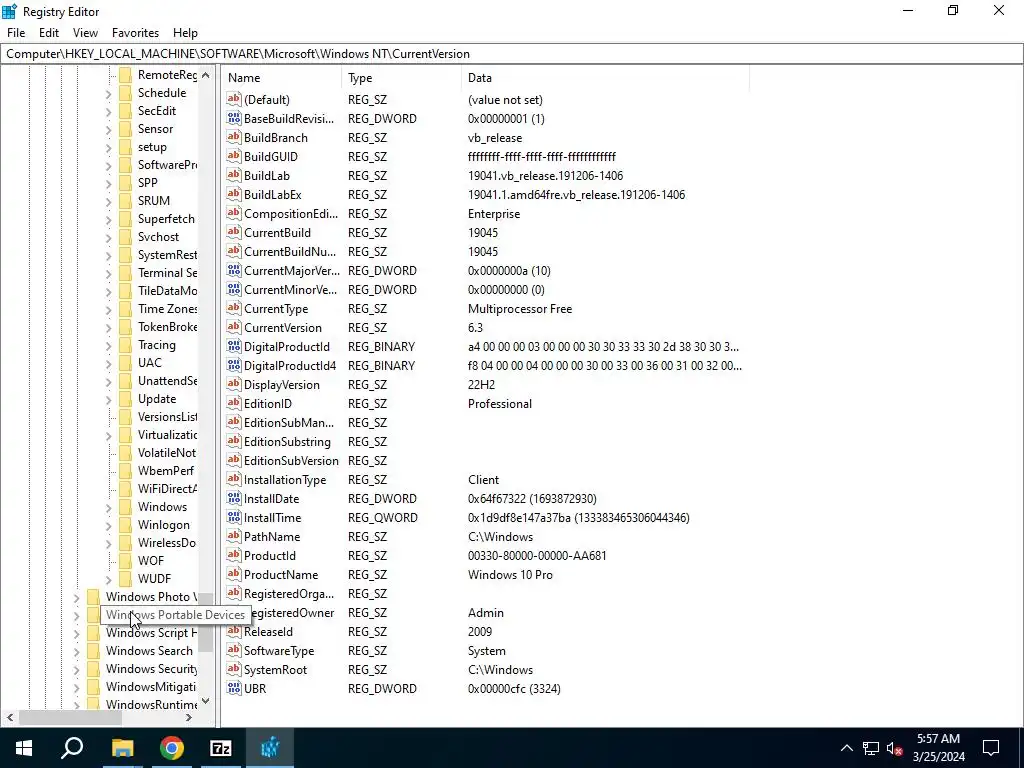Open File Explorer from taskbar
1024x768 pixels.
point(122,748)
